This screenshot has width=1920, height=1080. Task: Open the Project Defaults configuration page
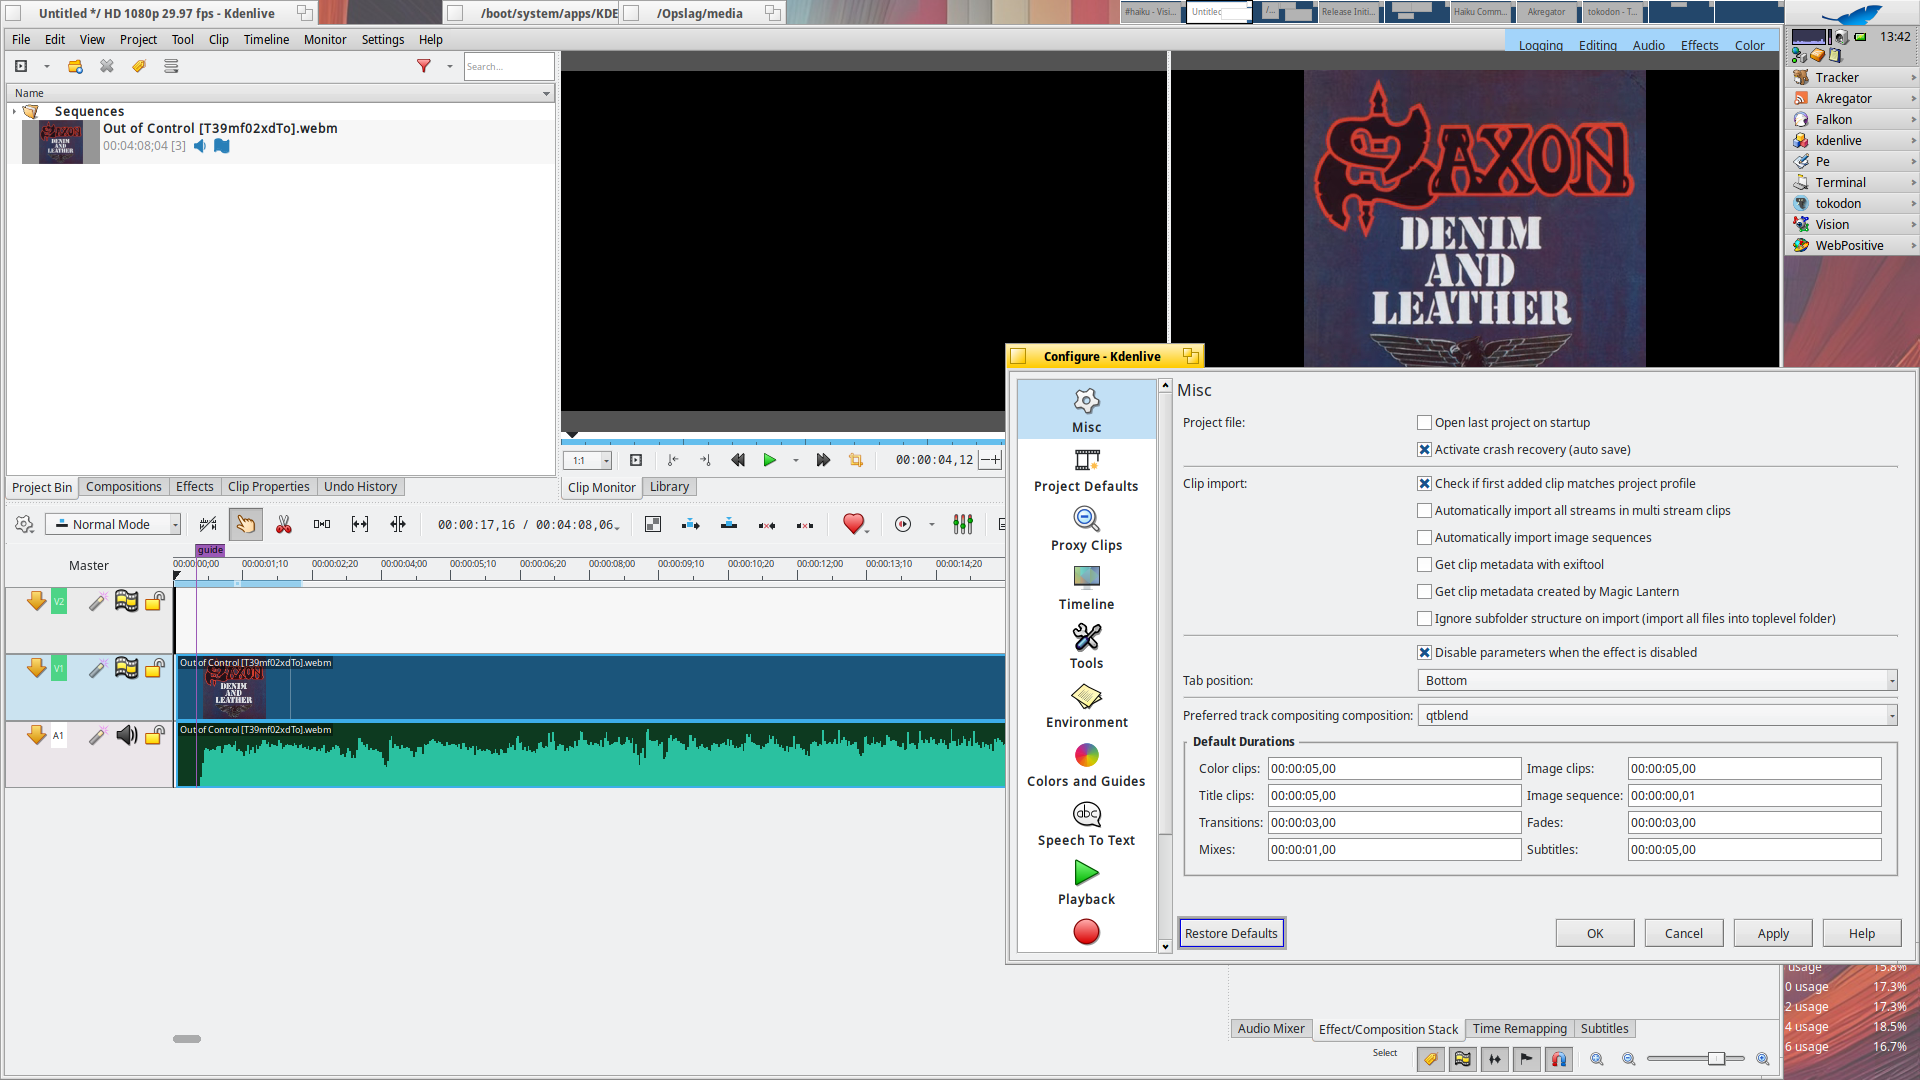pyautogui.click(x=1086, y=470)
